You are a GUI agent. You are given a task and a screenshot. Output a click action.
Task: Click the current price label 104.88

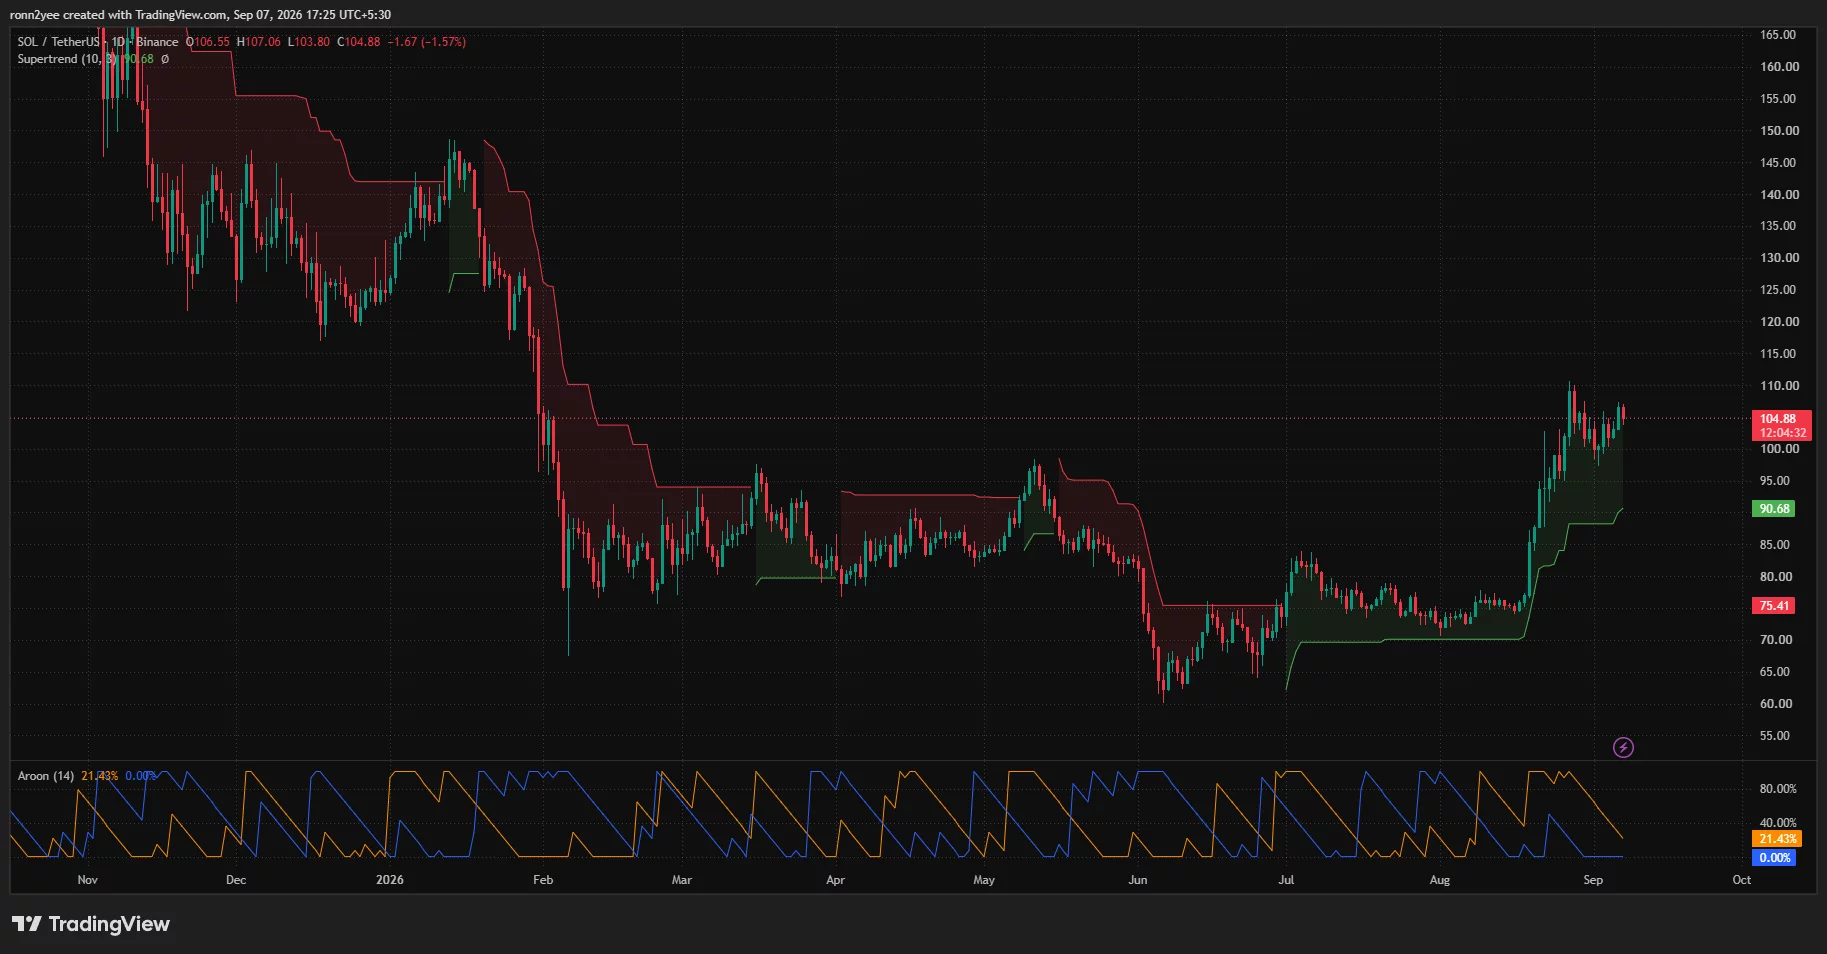coord(1780,419)
